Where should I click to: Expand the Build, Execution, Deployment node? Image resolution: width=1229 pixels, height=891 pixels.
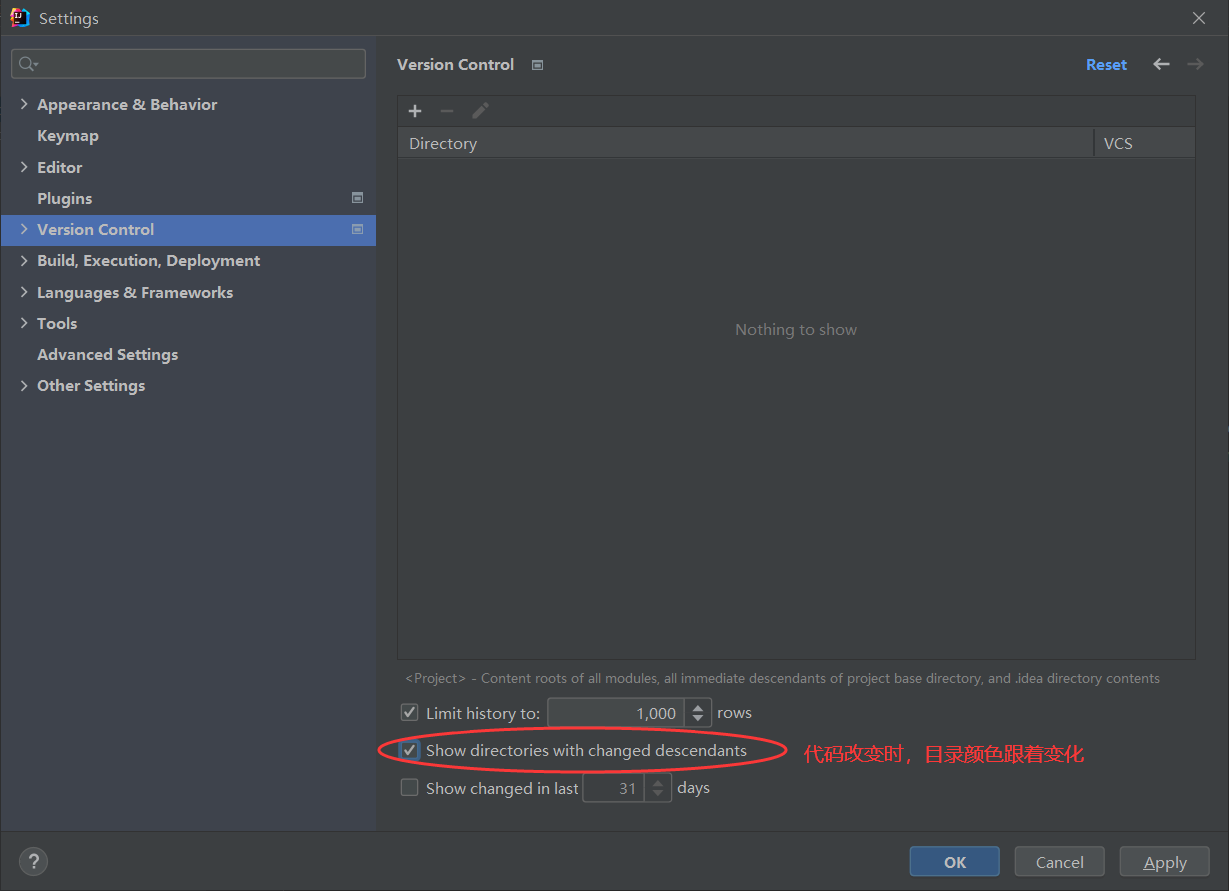(24, 261)
